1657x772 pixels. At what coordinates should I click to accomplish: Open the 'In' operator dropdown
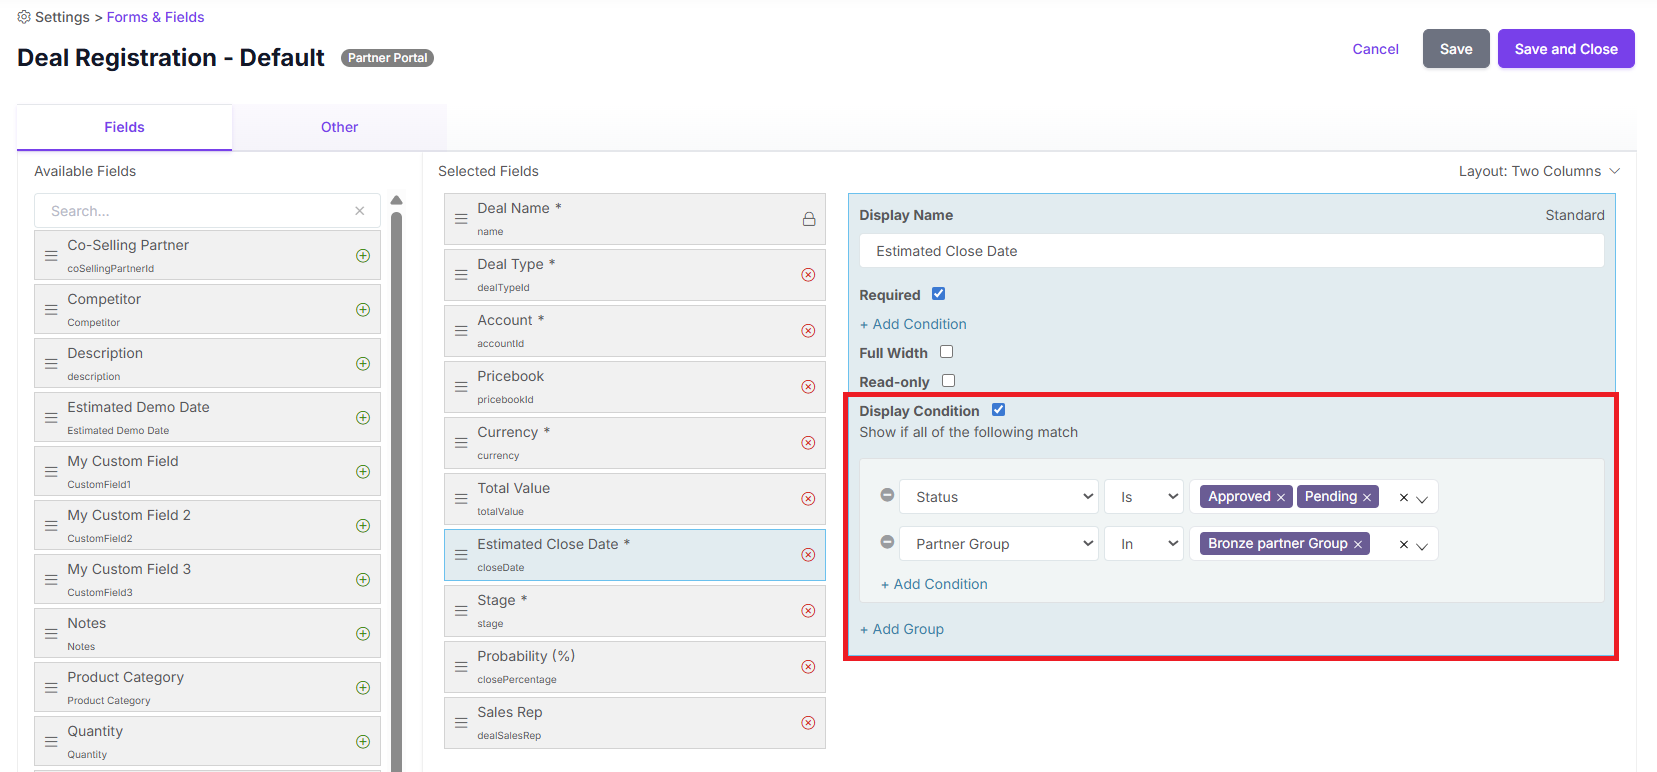(1144, 544)
